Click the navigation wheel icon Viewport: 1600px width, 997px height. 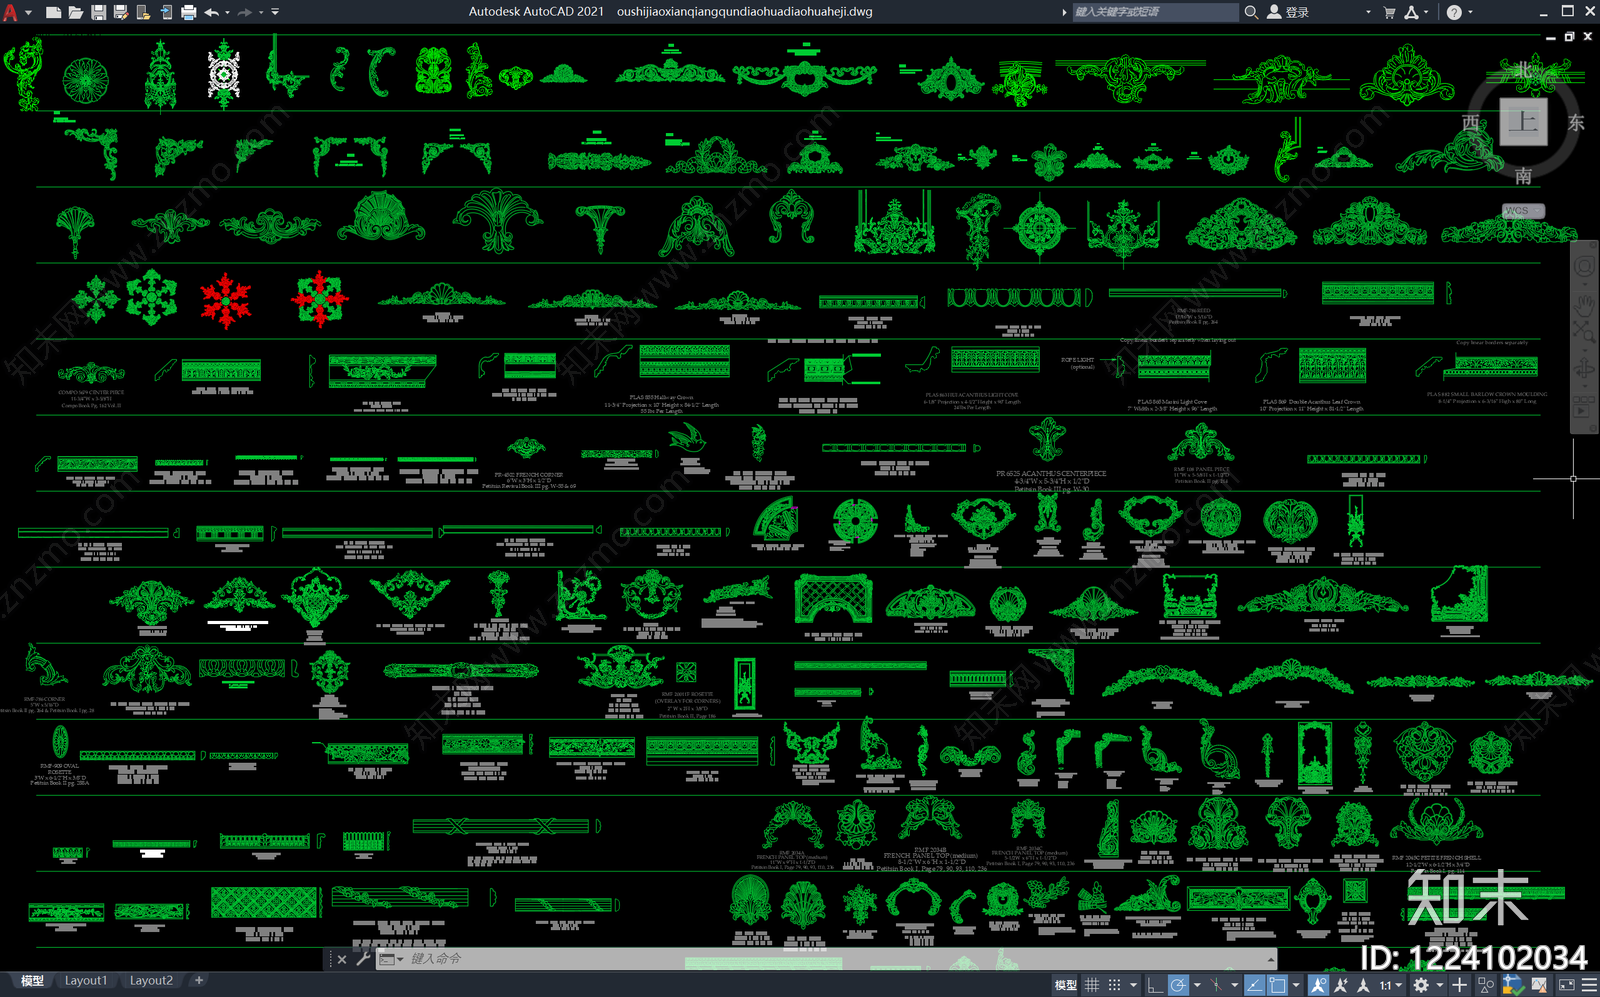[1585, 267]
